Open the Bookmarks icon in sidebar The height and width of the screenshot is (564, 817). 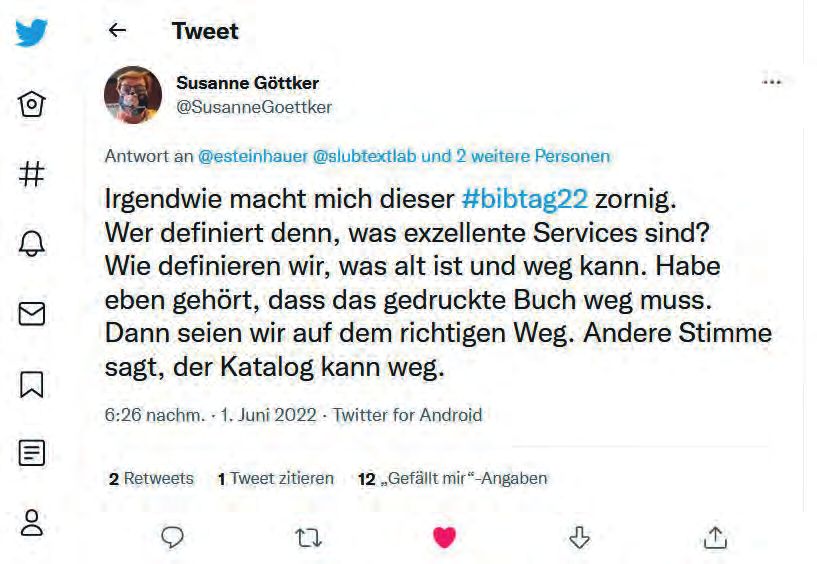pyautogui.click(x=31, y=384)
